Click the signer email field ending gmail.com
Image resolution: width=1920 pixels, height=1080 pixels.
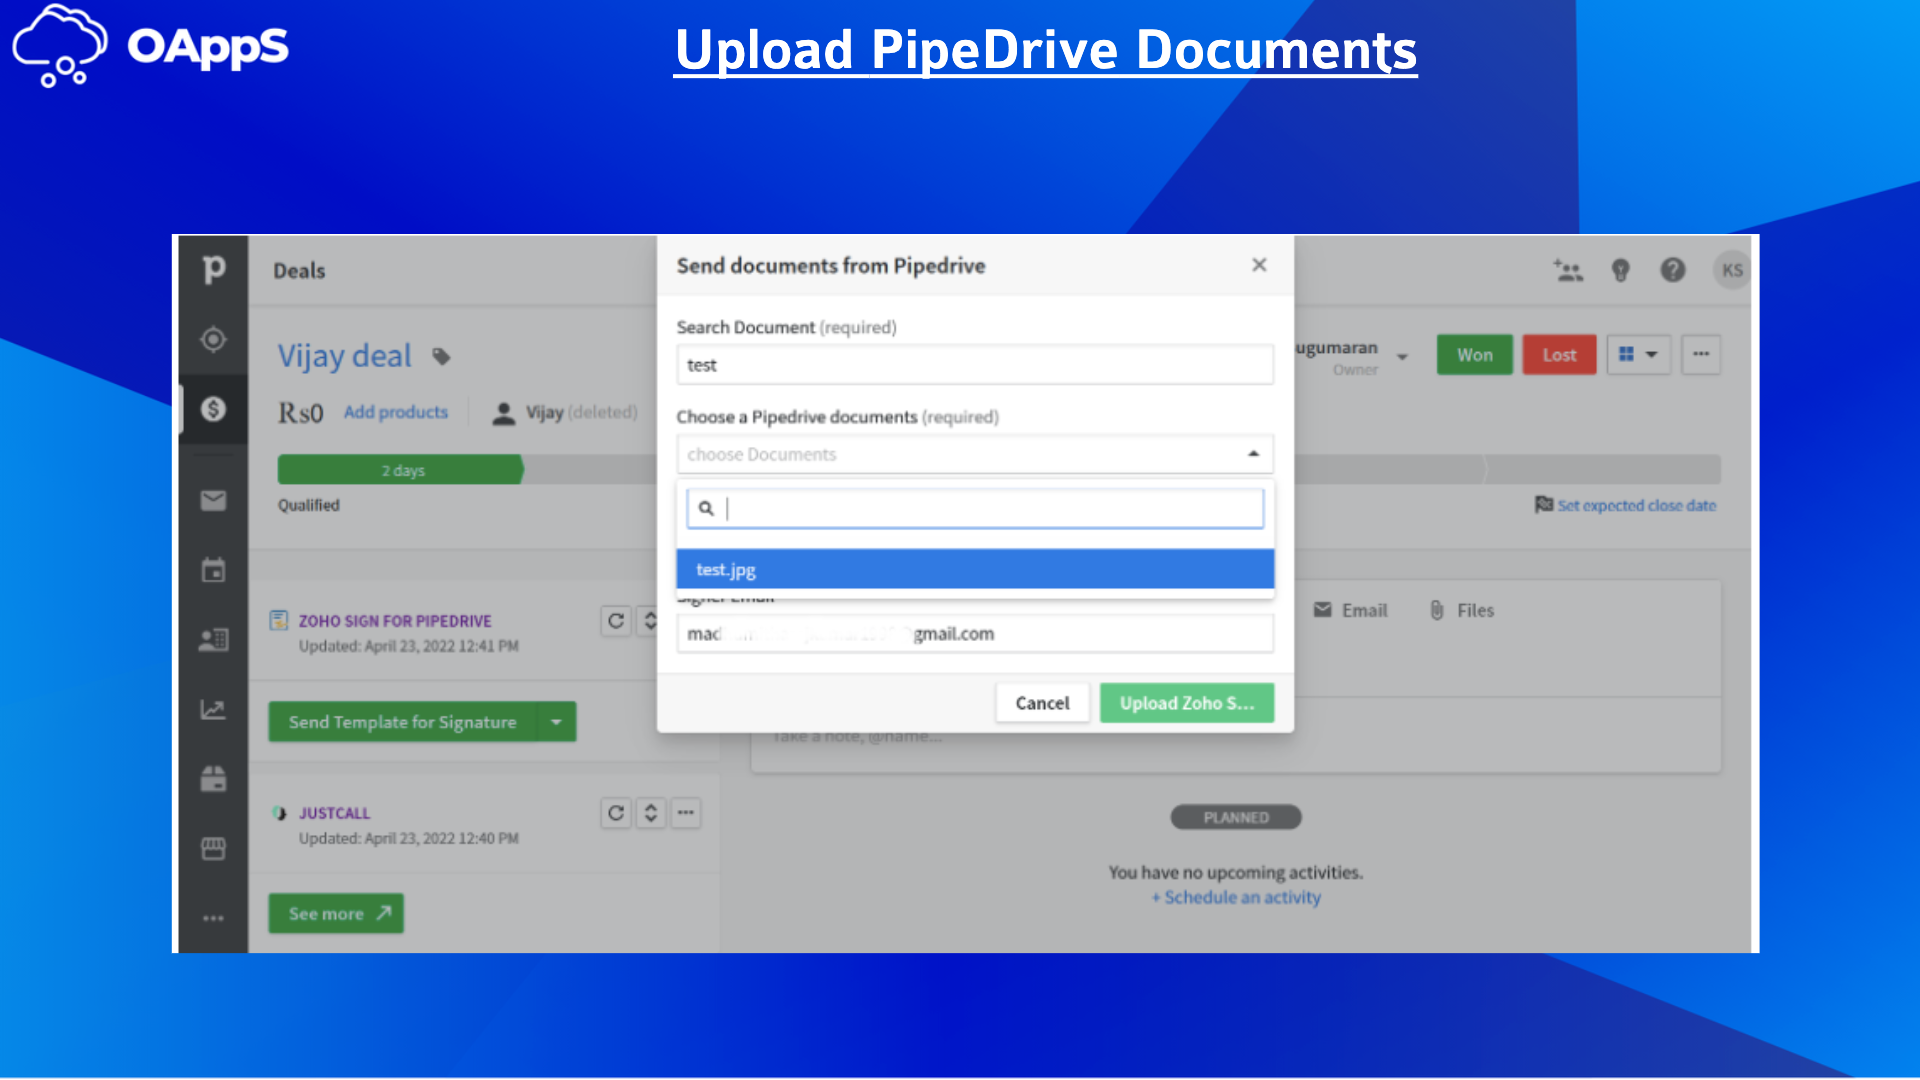975,634
